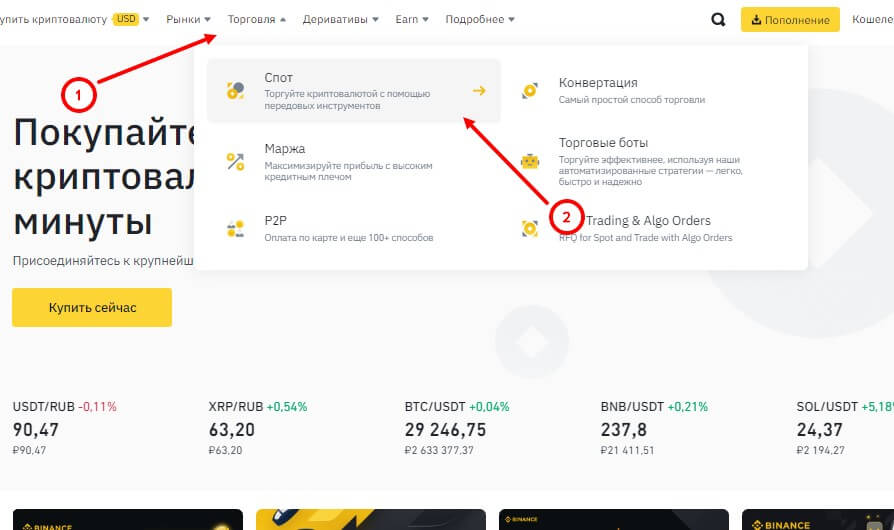Click the Торговые боты robot icon
This screenshot has width=894, height=530.
[530, 160]
